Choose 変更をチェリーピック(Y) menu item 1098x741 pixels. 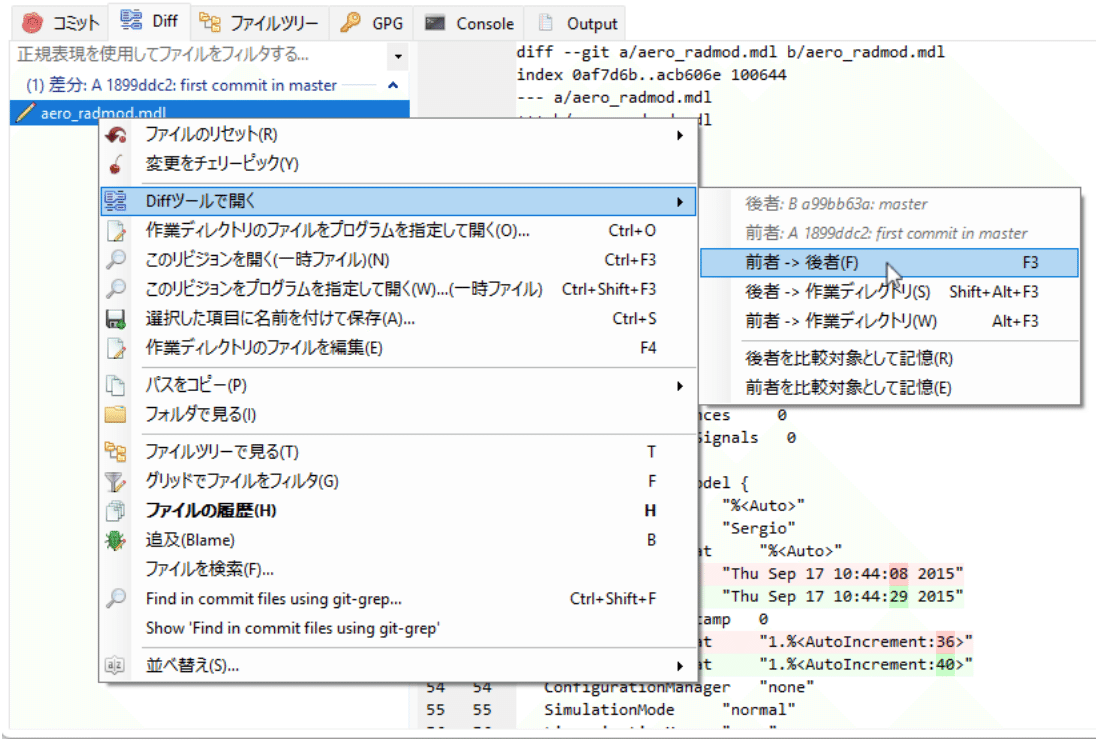398,164
